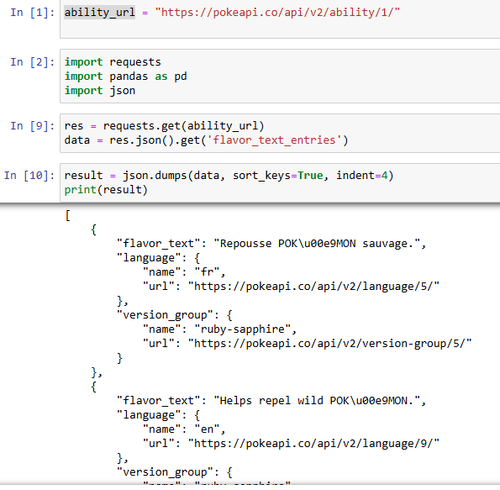Select the In [2] cell prompt
Screen dimensions: 500x490
(32, 62)
